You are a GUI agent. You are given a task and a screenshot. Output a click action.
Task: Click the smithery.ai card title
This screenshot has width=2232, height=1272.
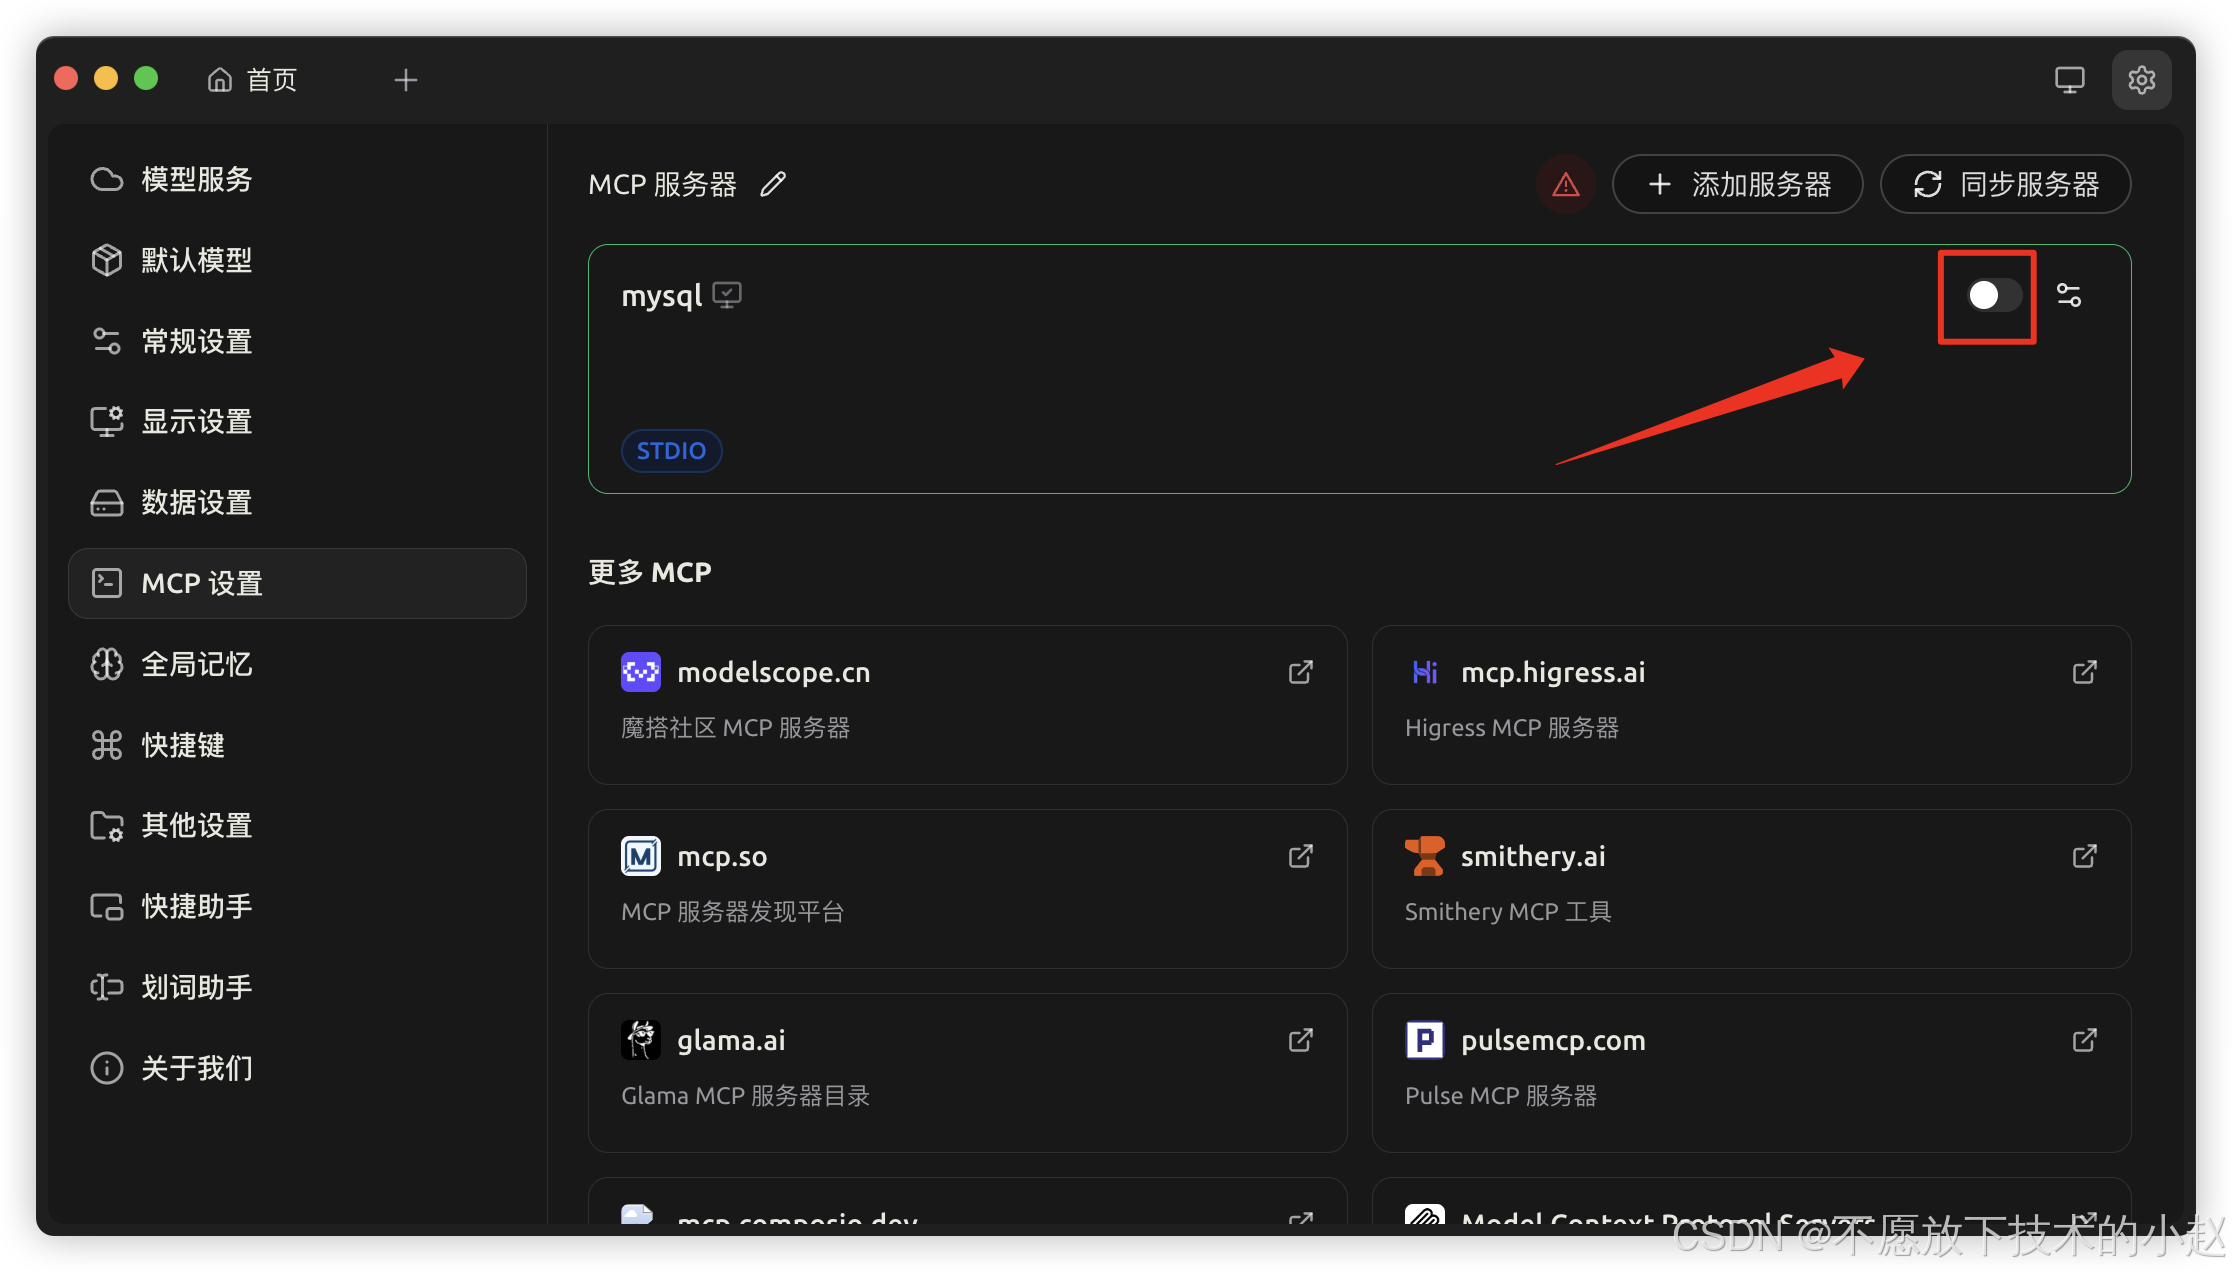(1533, 857)
